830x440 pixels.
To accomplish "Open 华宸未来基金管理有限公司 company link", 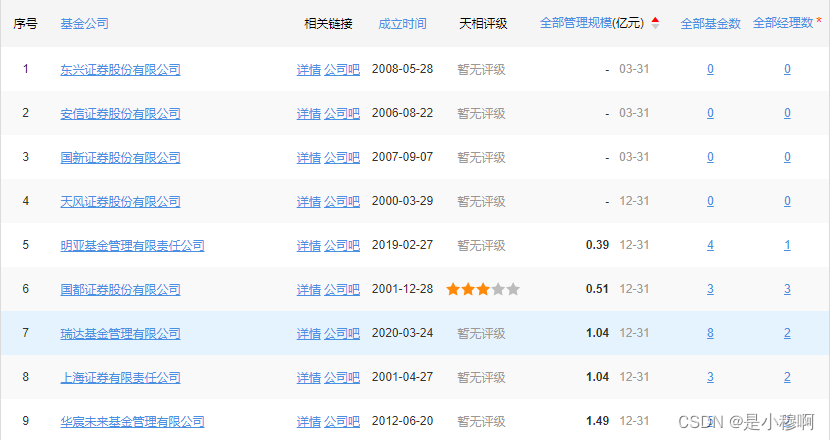I will click(x=132, y=421).
